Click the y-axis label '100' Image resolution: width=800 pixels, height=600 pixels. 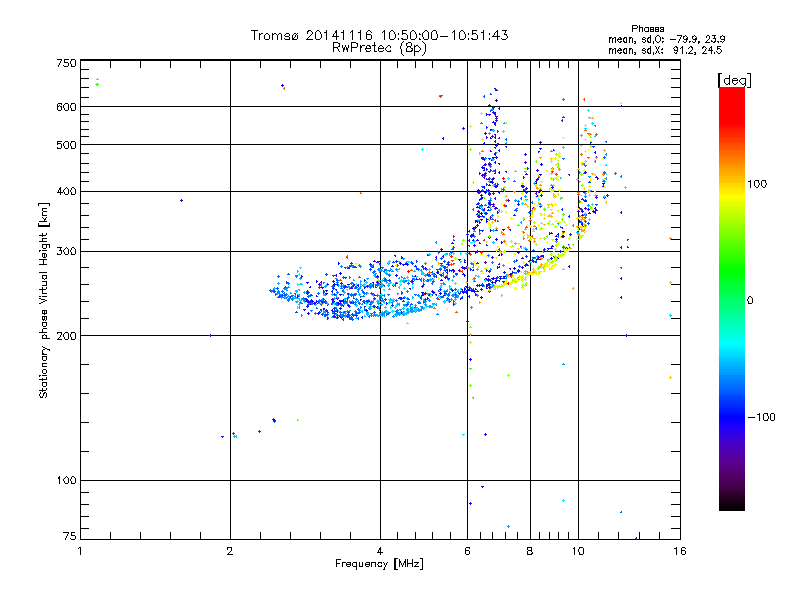(x=66, y=481)
